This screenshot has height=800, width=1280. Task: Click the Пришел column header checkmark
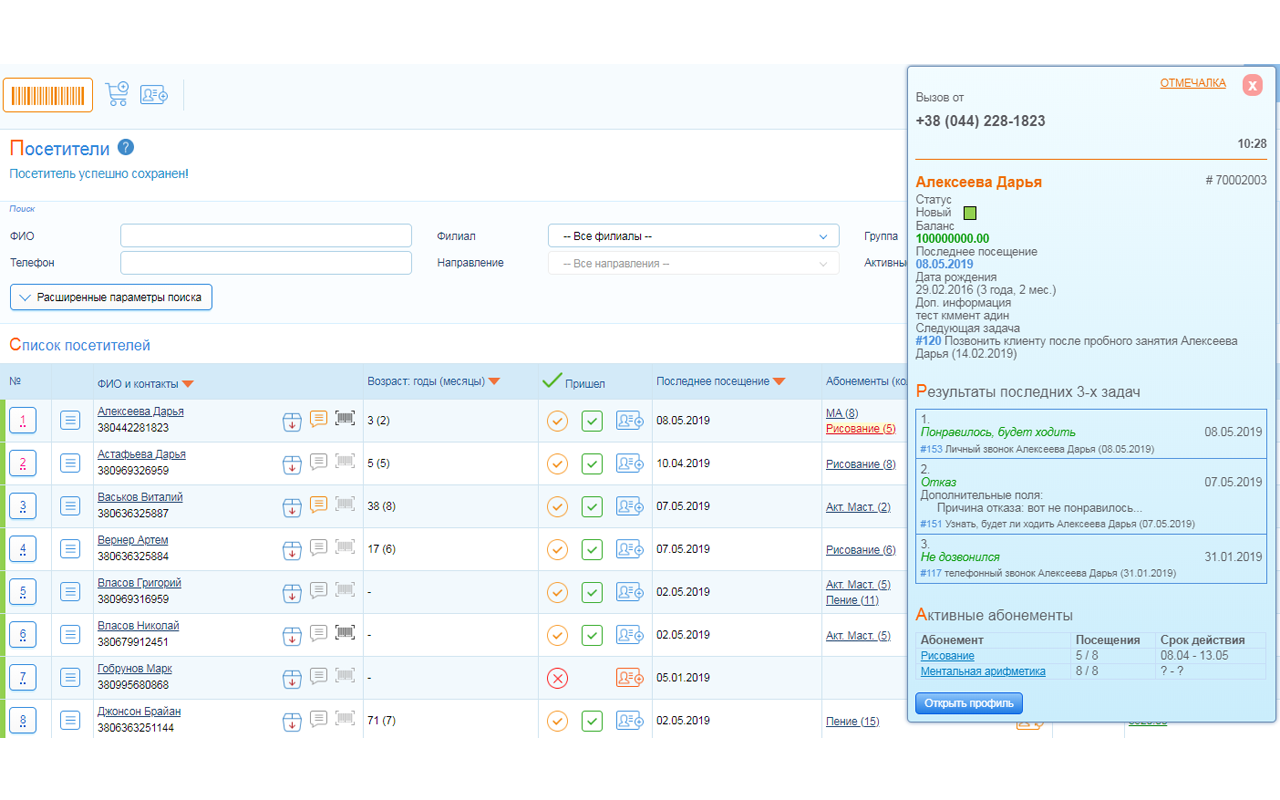[x=551, y=381]
